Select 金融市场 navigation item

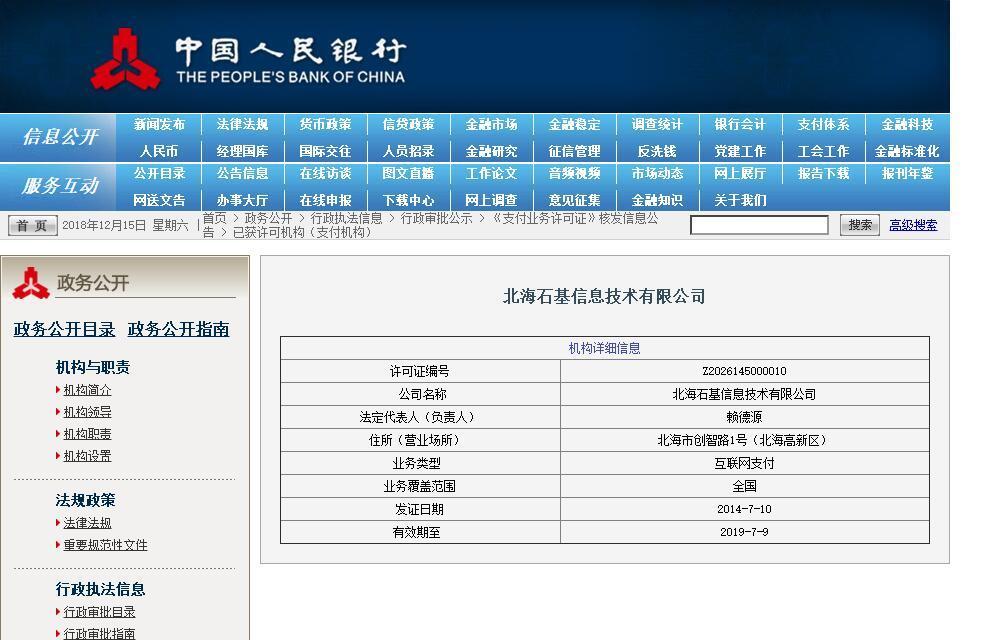pyautogui.click(x=491, y=125)
